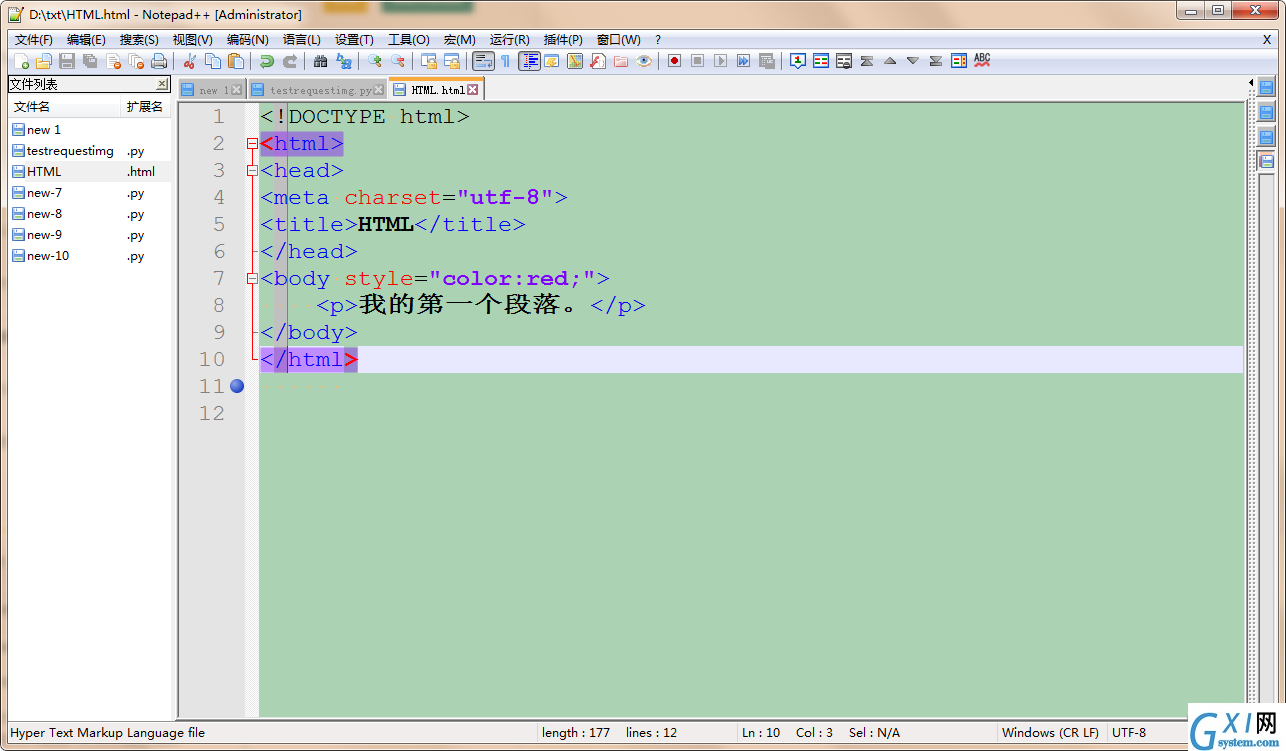Viewport: 1286px width, 751px height.
Task: Close the HTML.html tab
Action: [x=473, y=90]
